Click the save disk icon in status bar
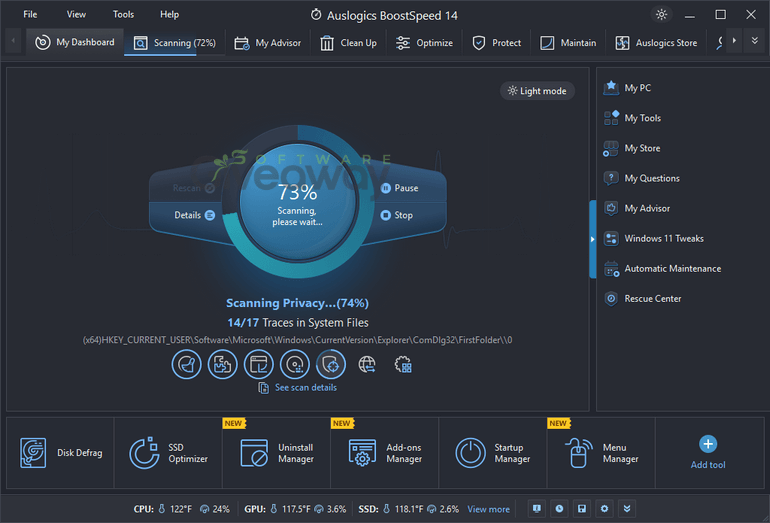 (x=582, y=509)
